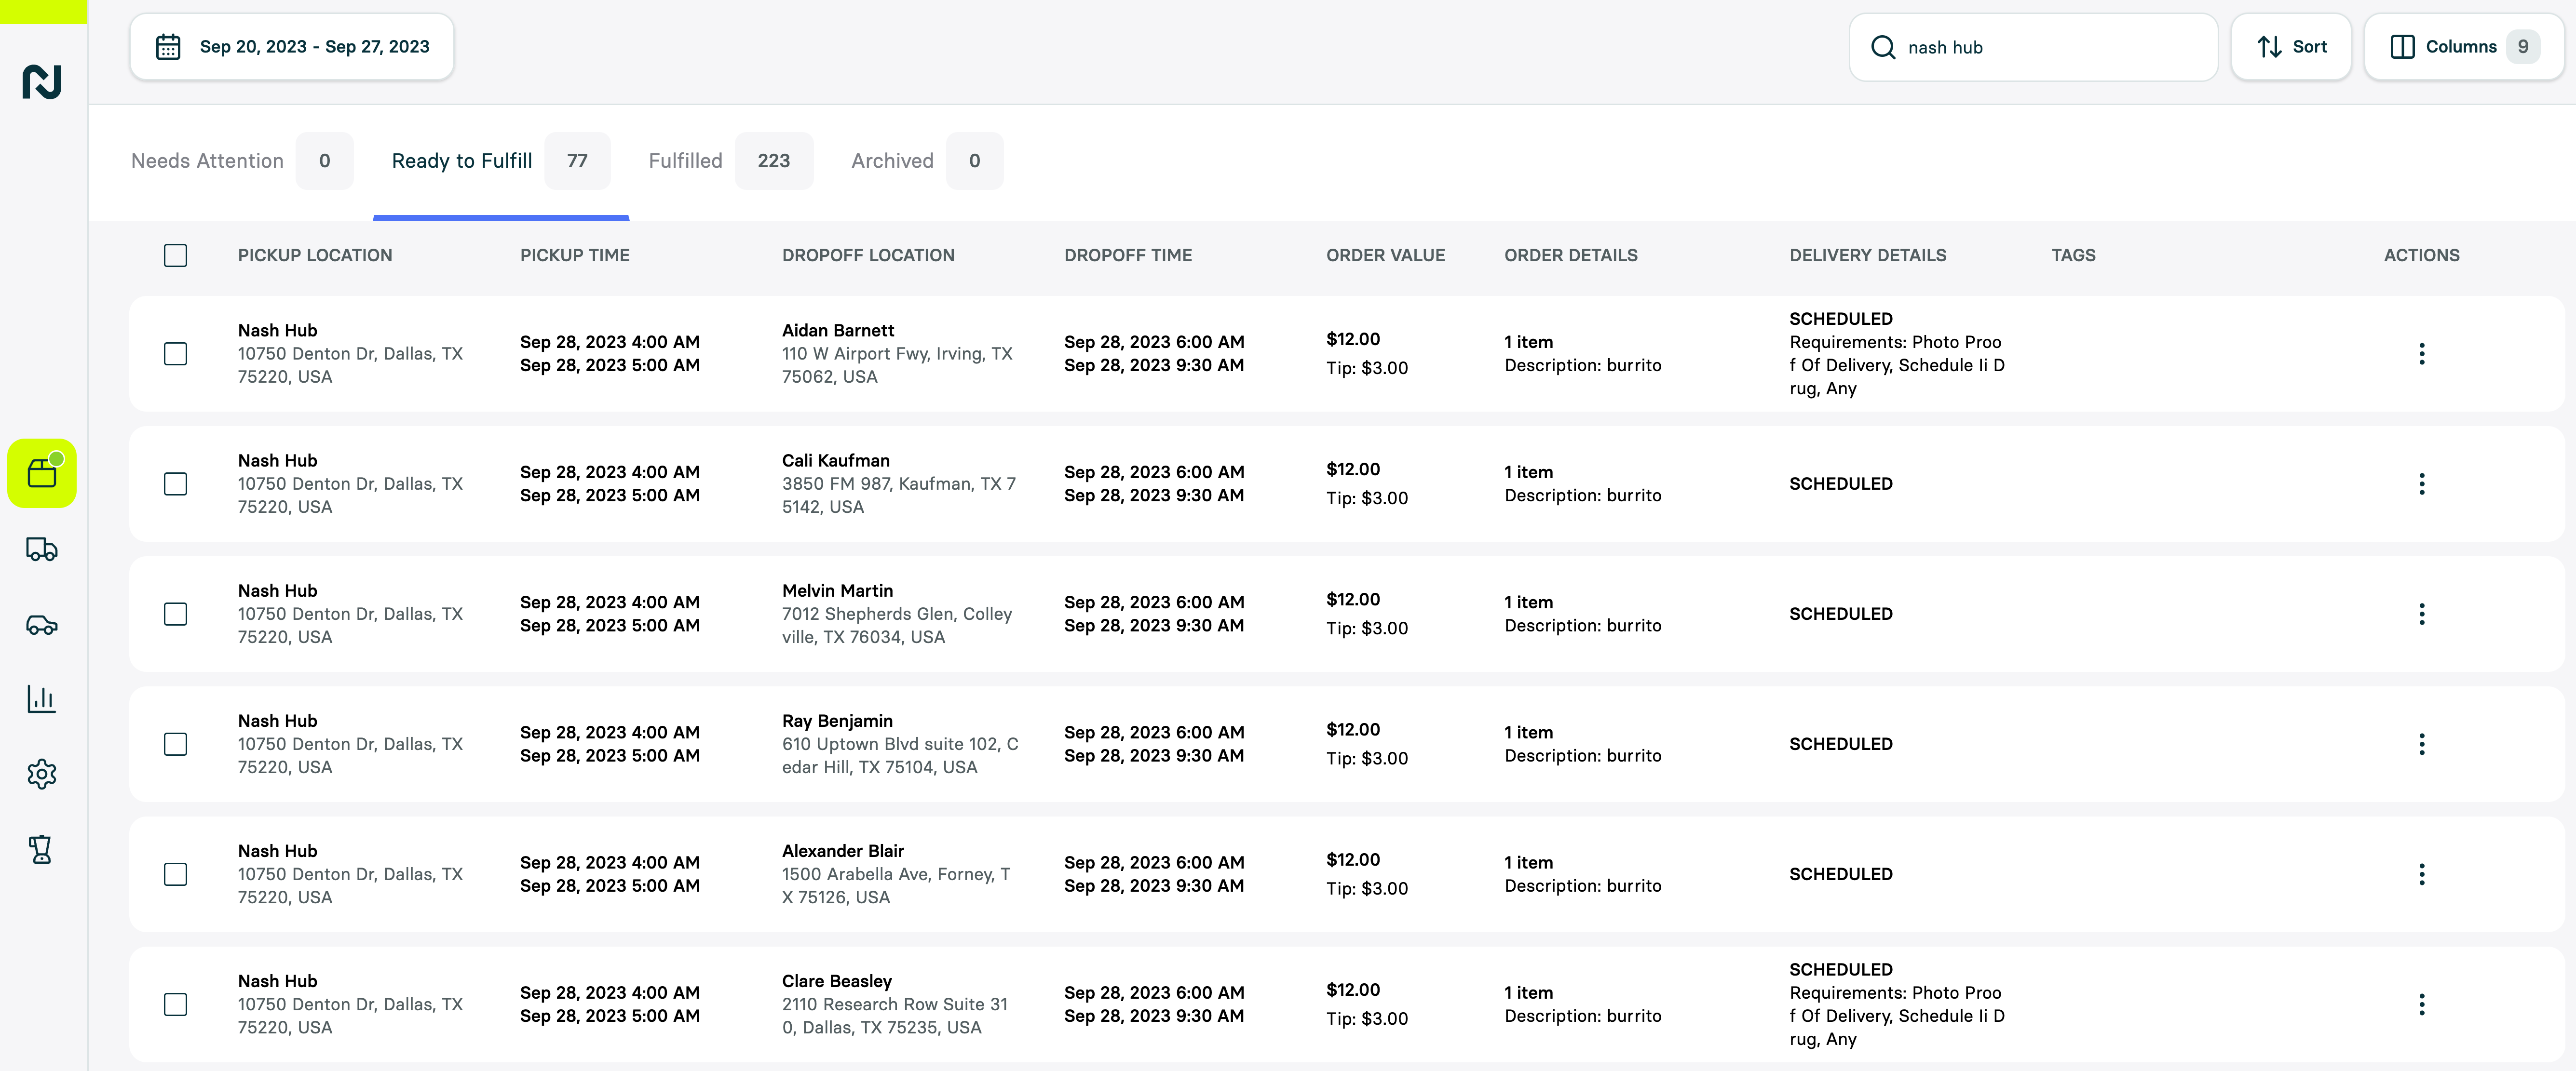Click the 110 W Airport Fwy address

click(897, 365)
